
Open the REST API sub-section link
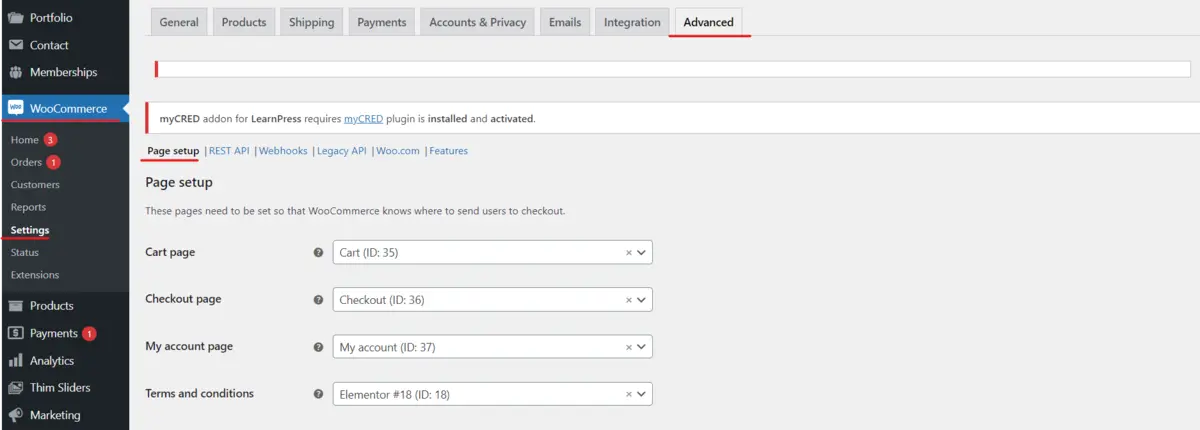tap(229, 151)
